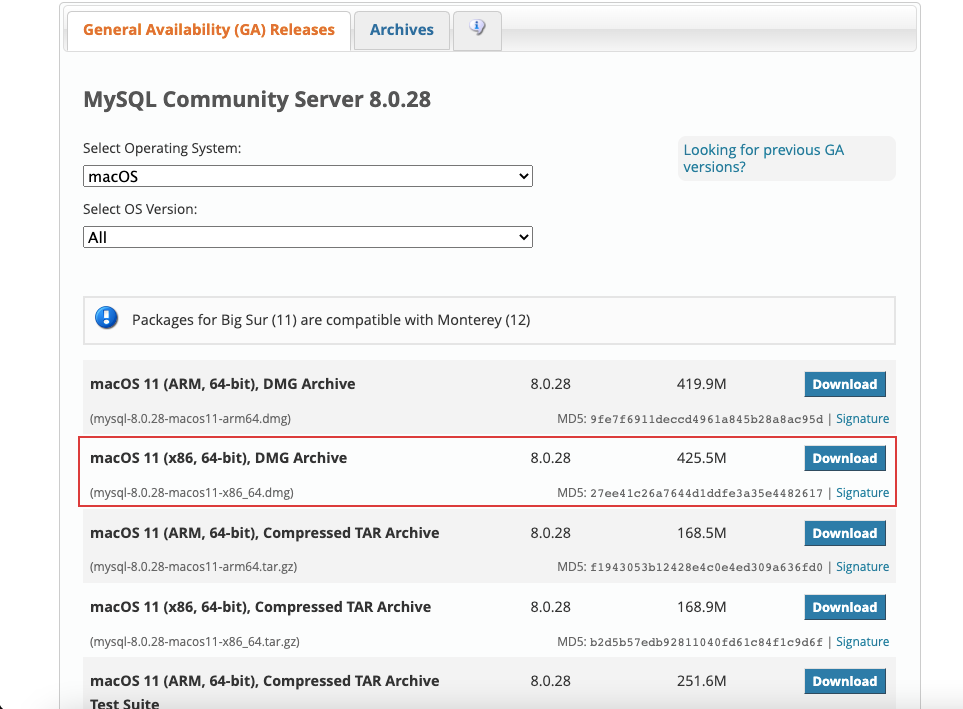Follow Looking for previous GA versions link

coord(763,159)
